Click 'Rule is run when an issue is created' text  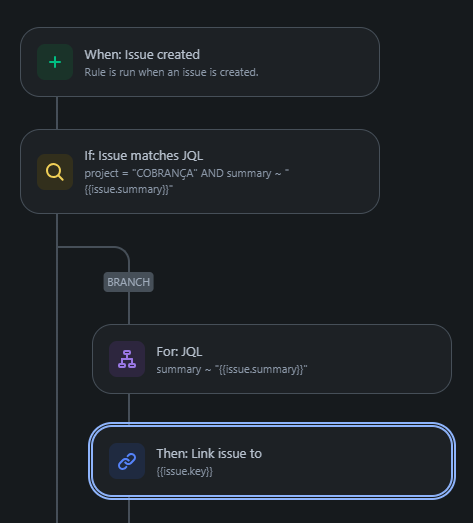click(x=171, y=72)
